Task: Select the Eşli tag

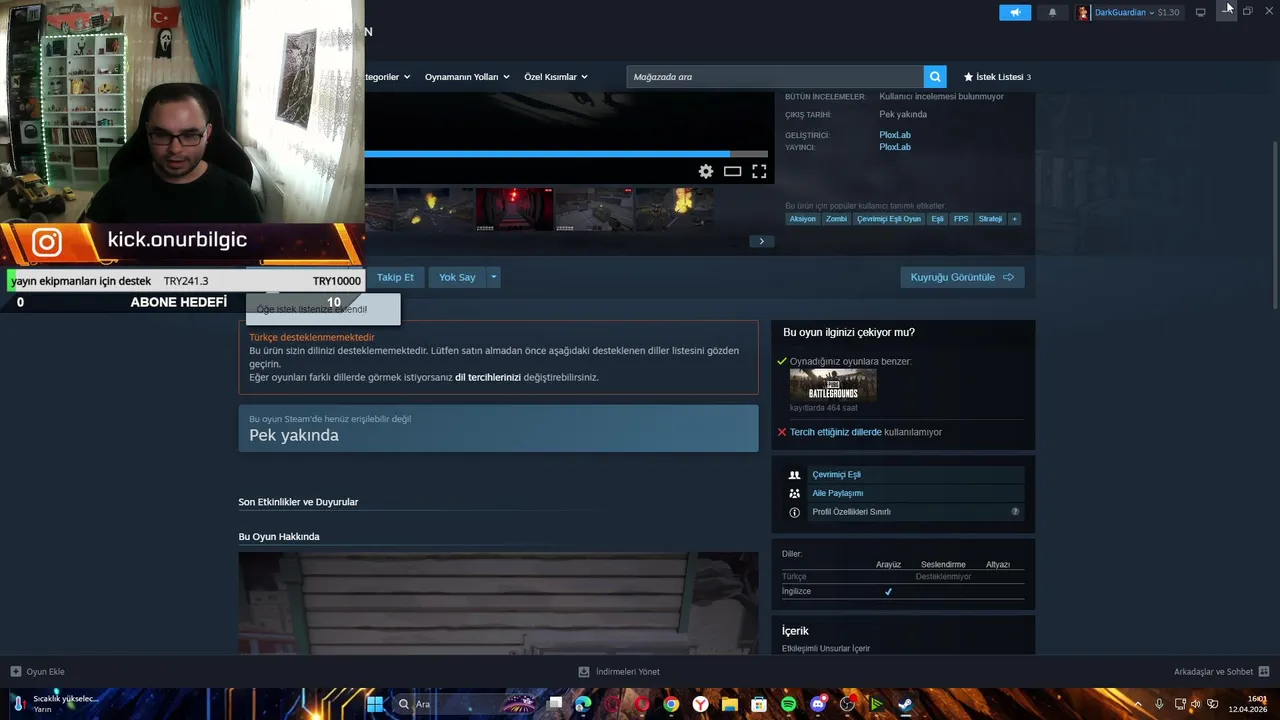Action: (x=937, y=219)
